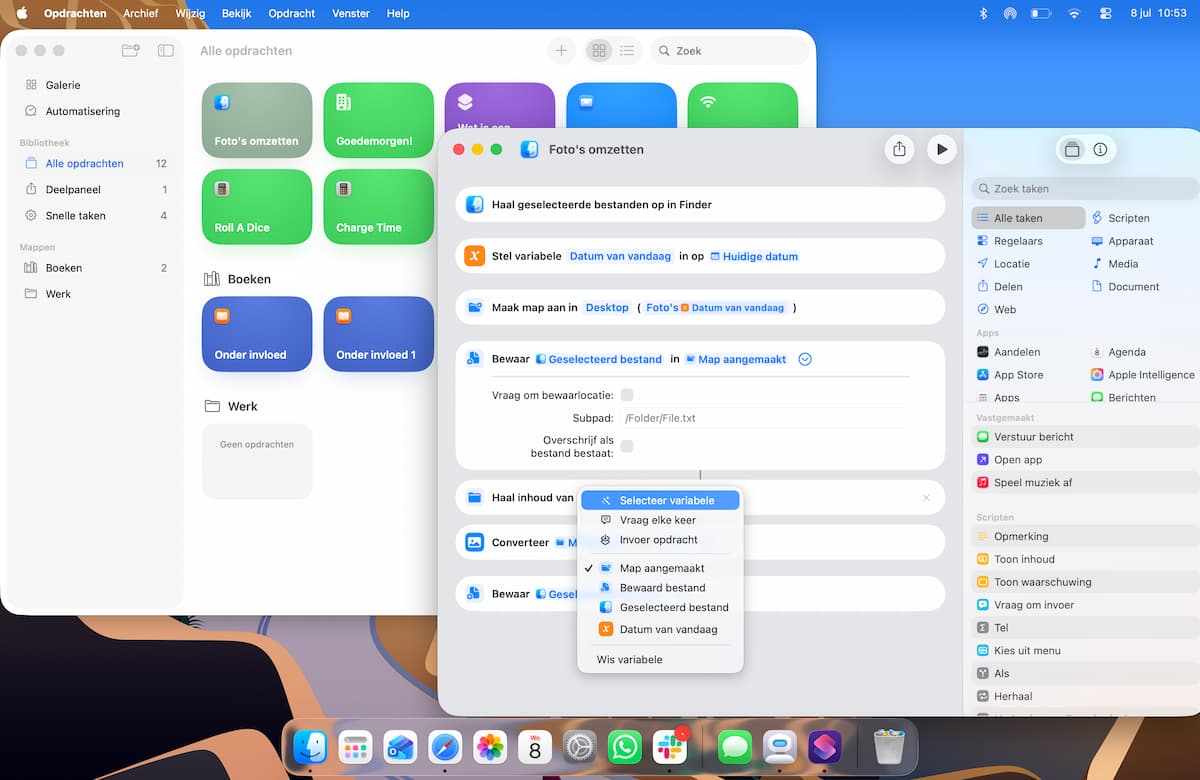Screen dimensions: 1200x780
Task: Collapse the Bewaar action options chevron
Action: point(805,359)
